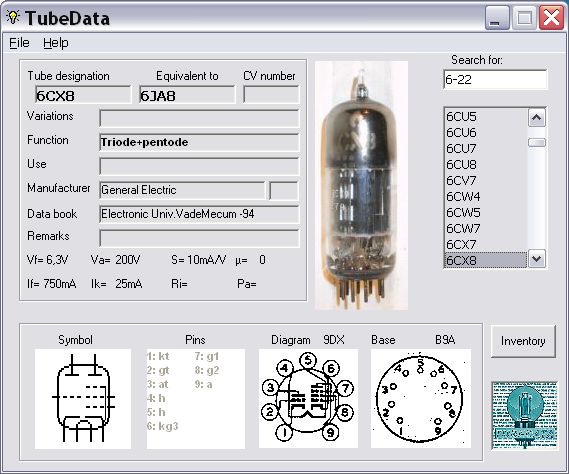The image size is (569, 474).
Task: Click the B9A base diagram image
Action: tap(421, 399)
